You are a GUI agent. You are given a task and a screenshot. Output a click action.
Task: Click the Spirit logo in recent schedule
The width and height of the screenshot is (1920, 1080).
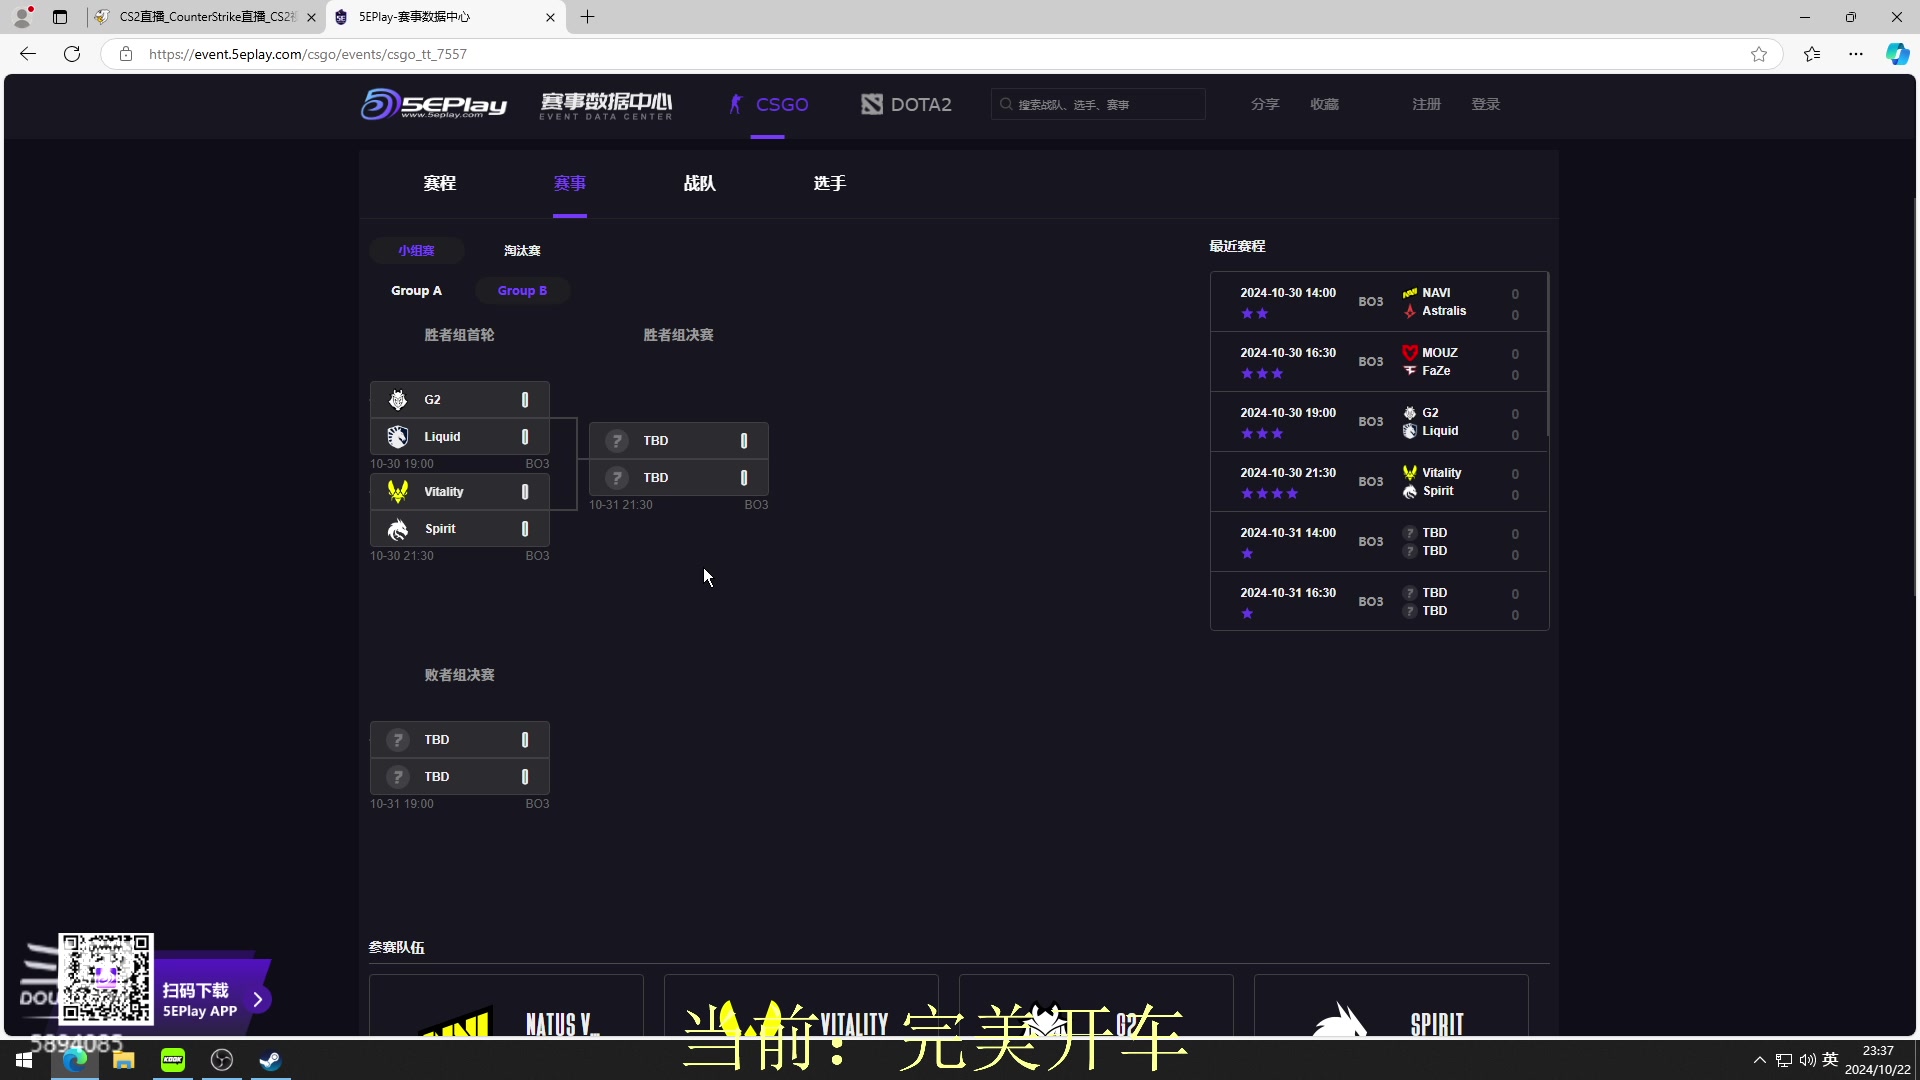click(1410, 491)
